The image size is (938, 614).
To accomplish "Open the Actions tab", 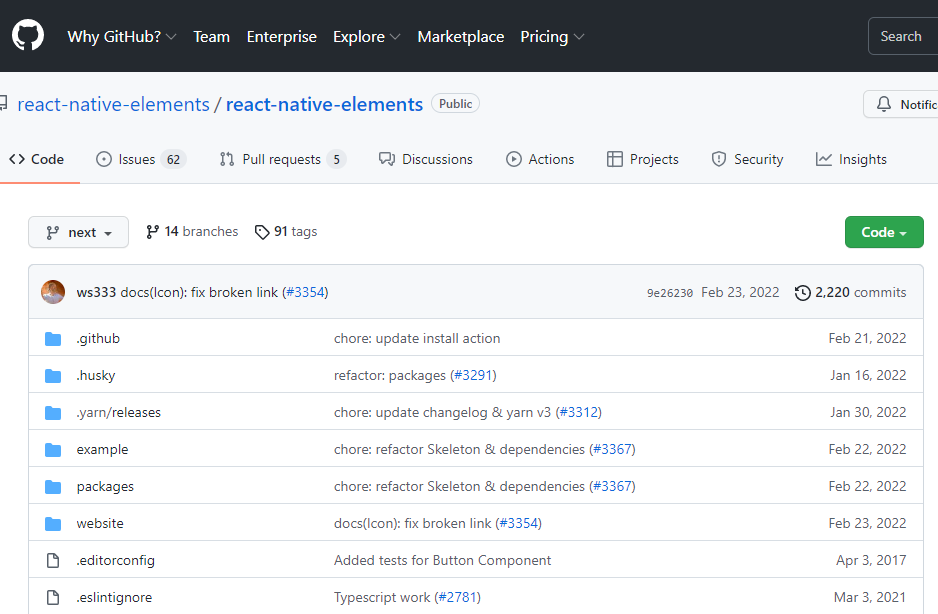I will point(540,159).
